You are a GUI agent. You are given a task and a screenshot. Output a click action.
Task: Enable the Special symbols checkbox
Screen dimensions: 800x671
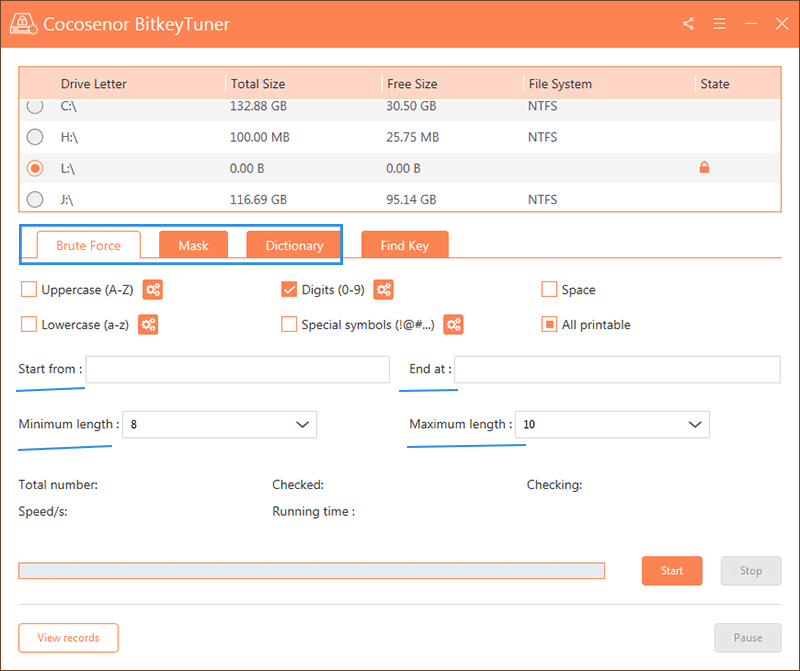[x=289, y=324]
